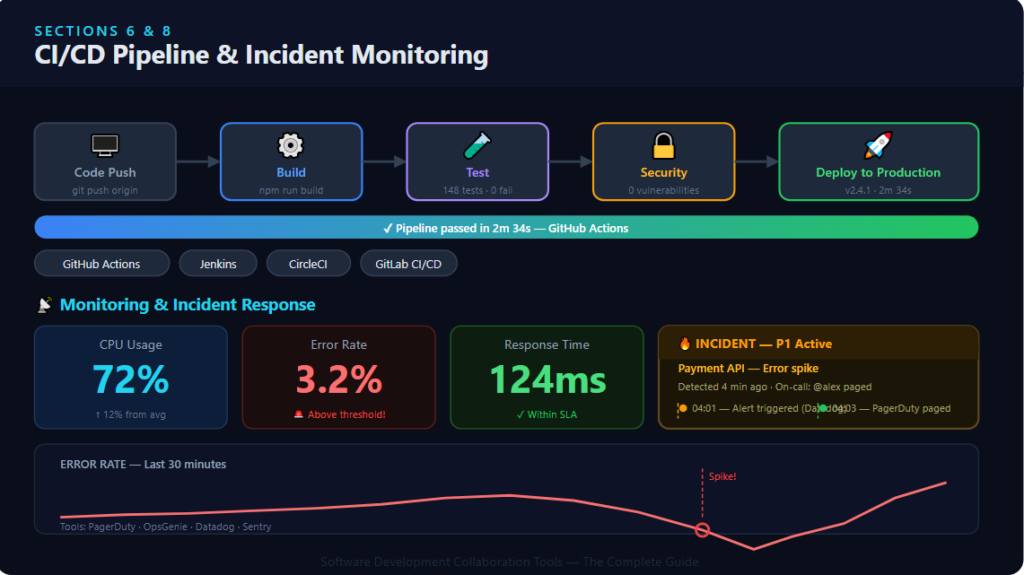1024x575 pixels.
Task: Click the Pipeline passed progress bar
Action: click(506, 227)
